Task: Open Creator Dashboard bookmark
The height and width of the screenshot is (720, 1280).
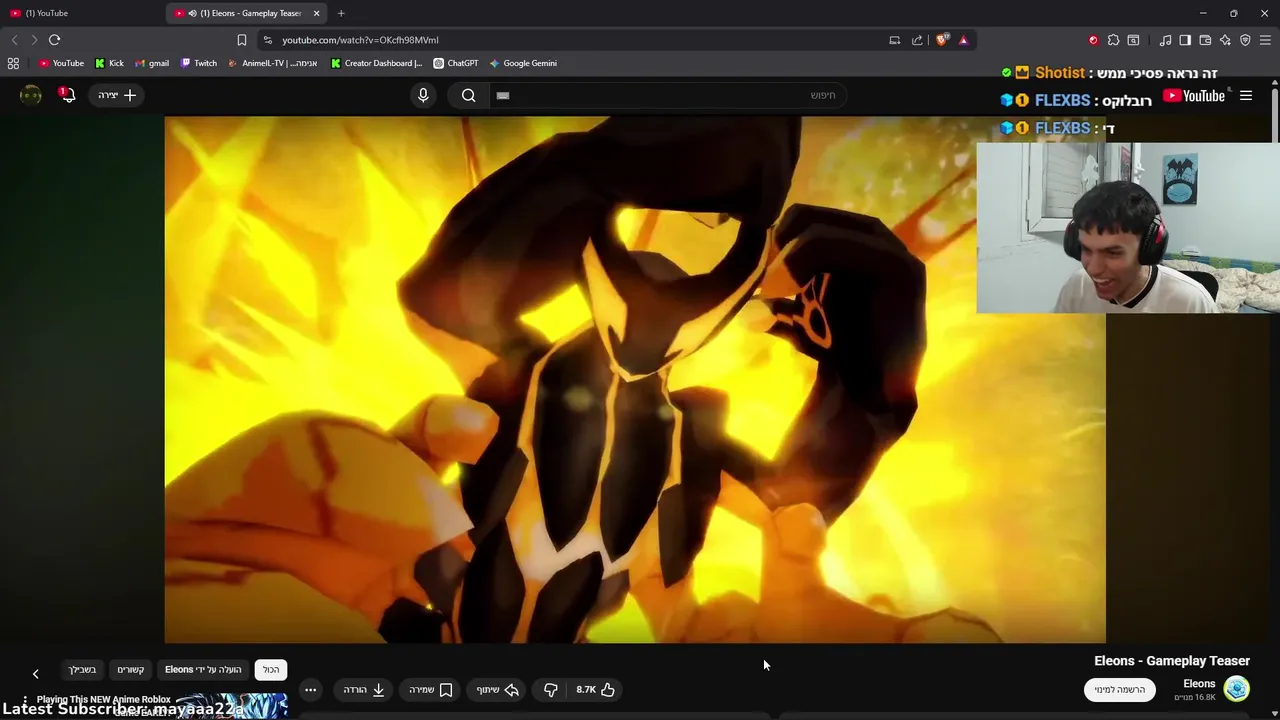Action: click(x=377, y=63)
